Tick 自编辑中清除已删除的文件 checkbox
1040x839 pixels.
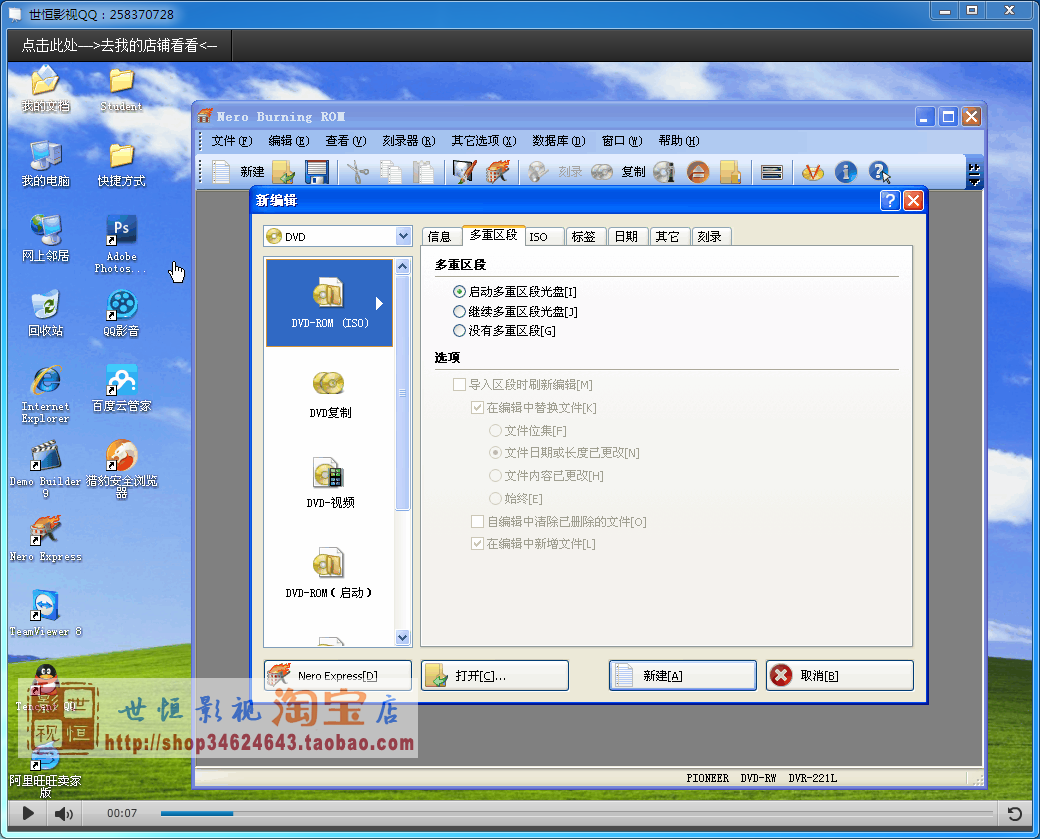[477, 521]
